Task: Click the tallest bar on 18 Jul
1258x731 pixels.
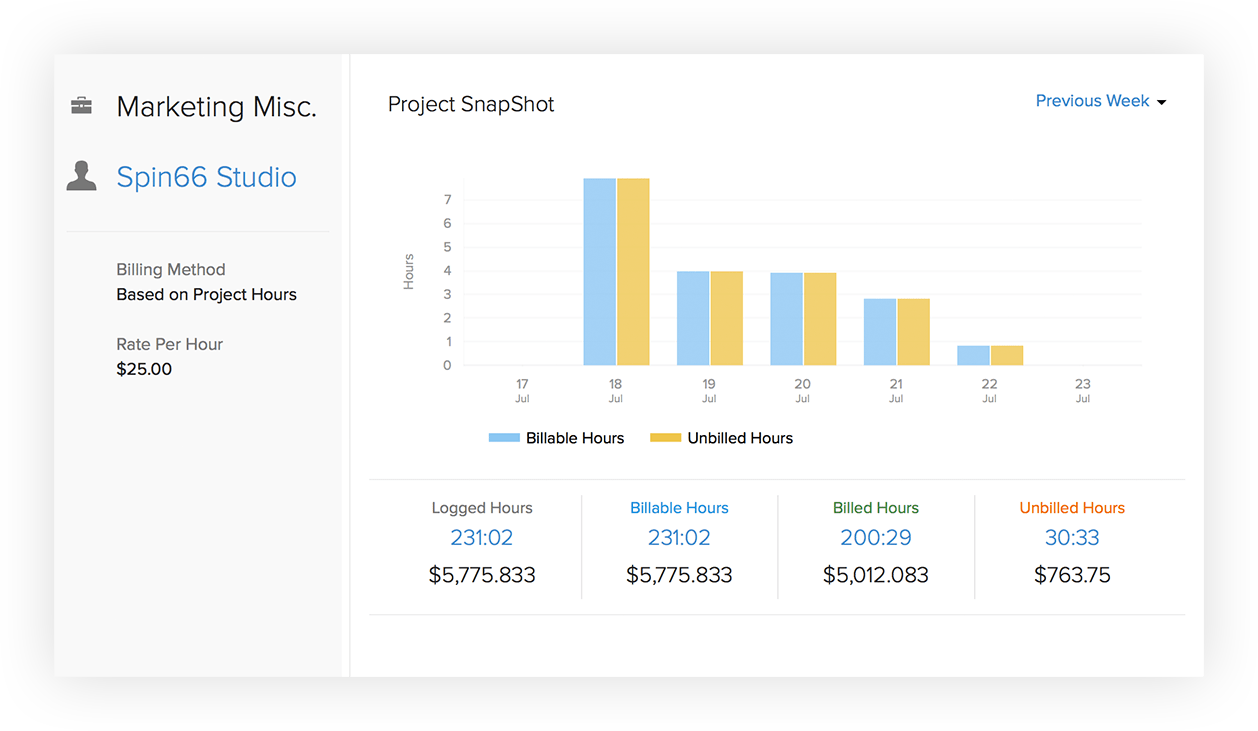Action: (598, 270)
